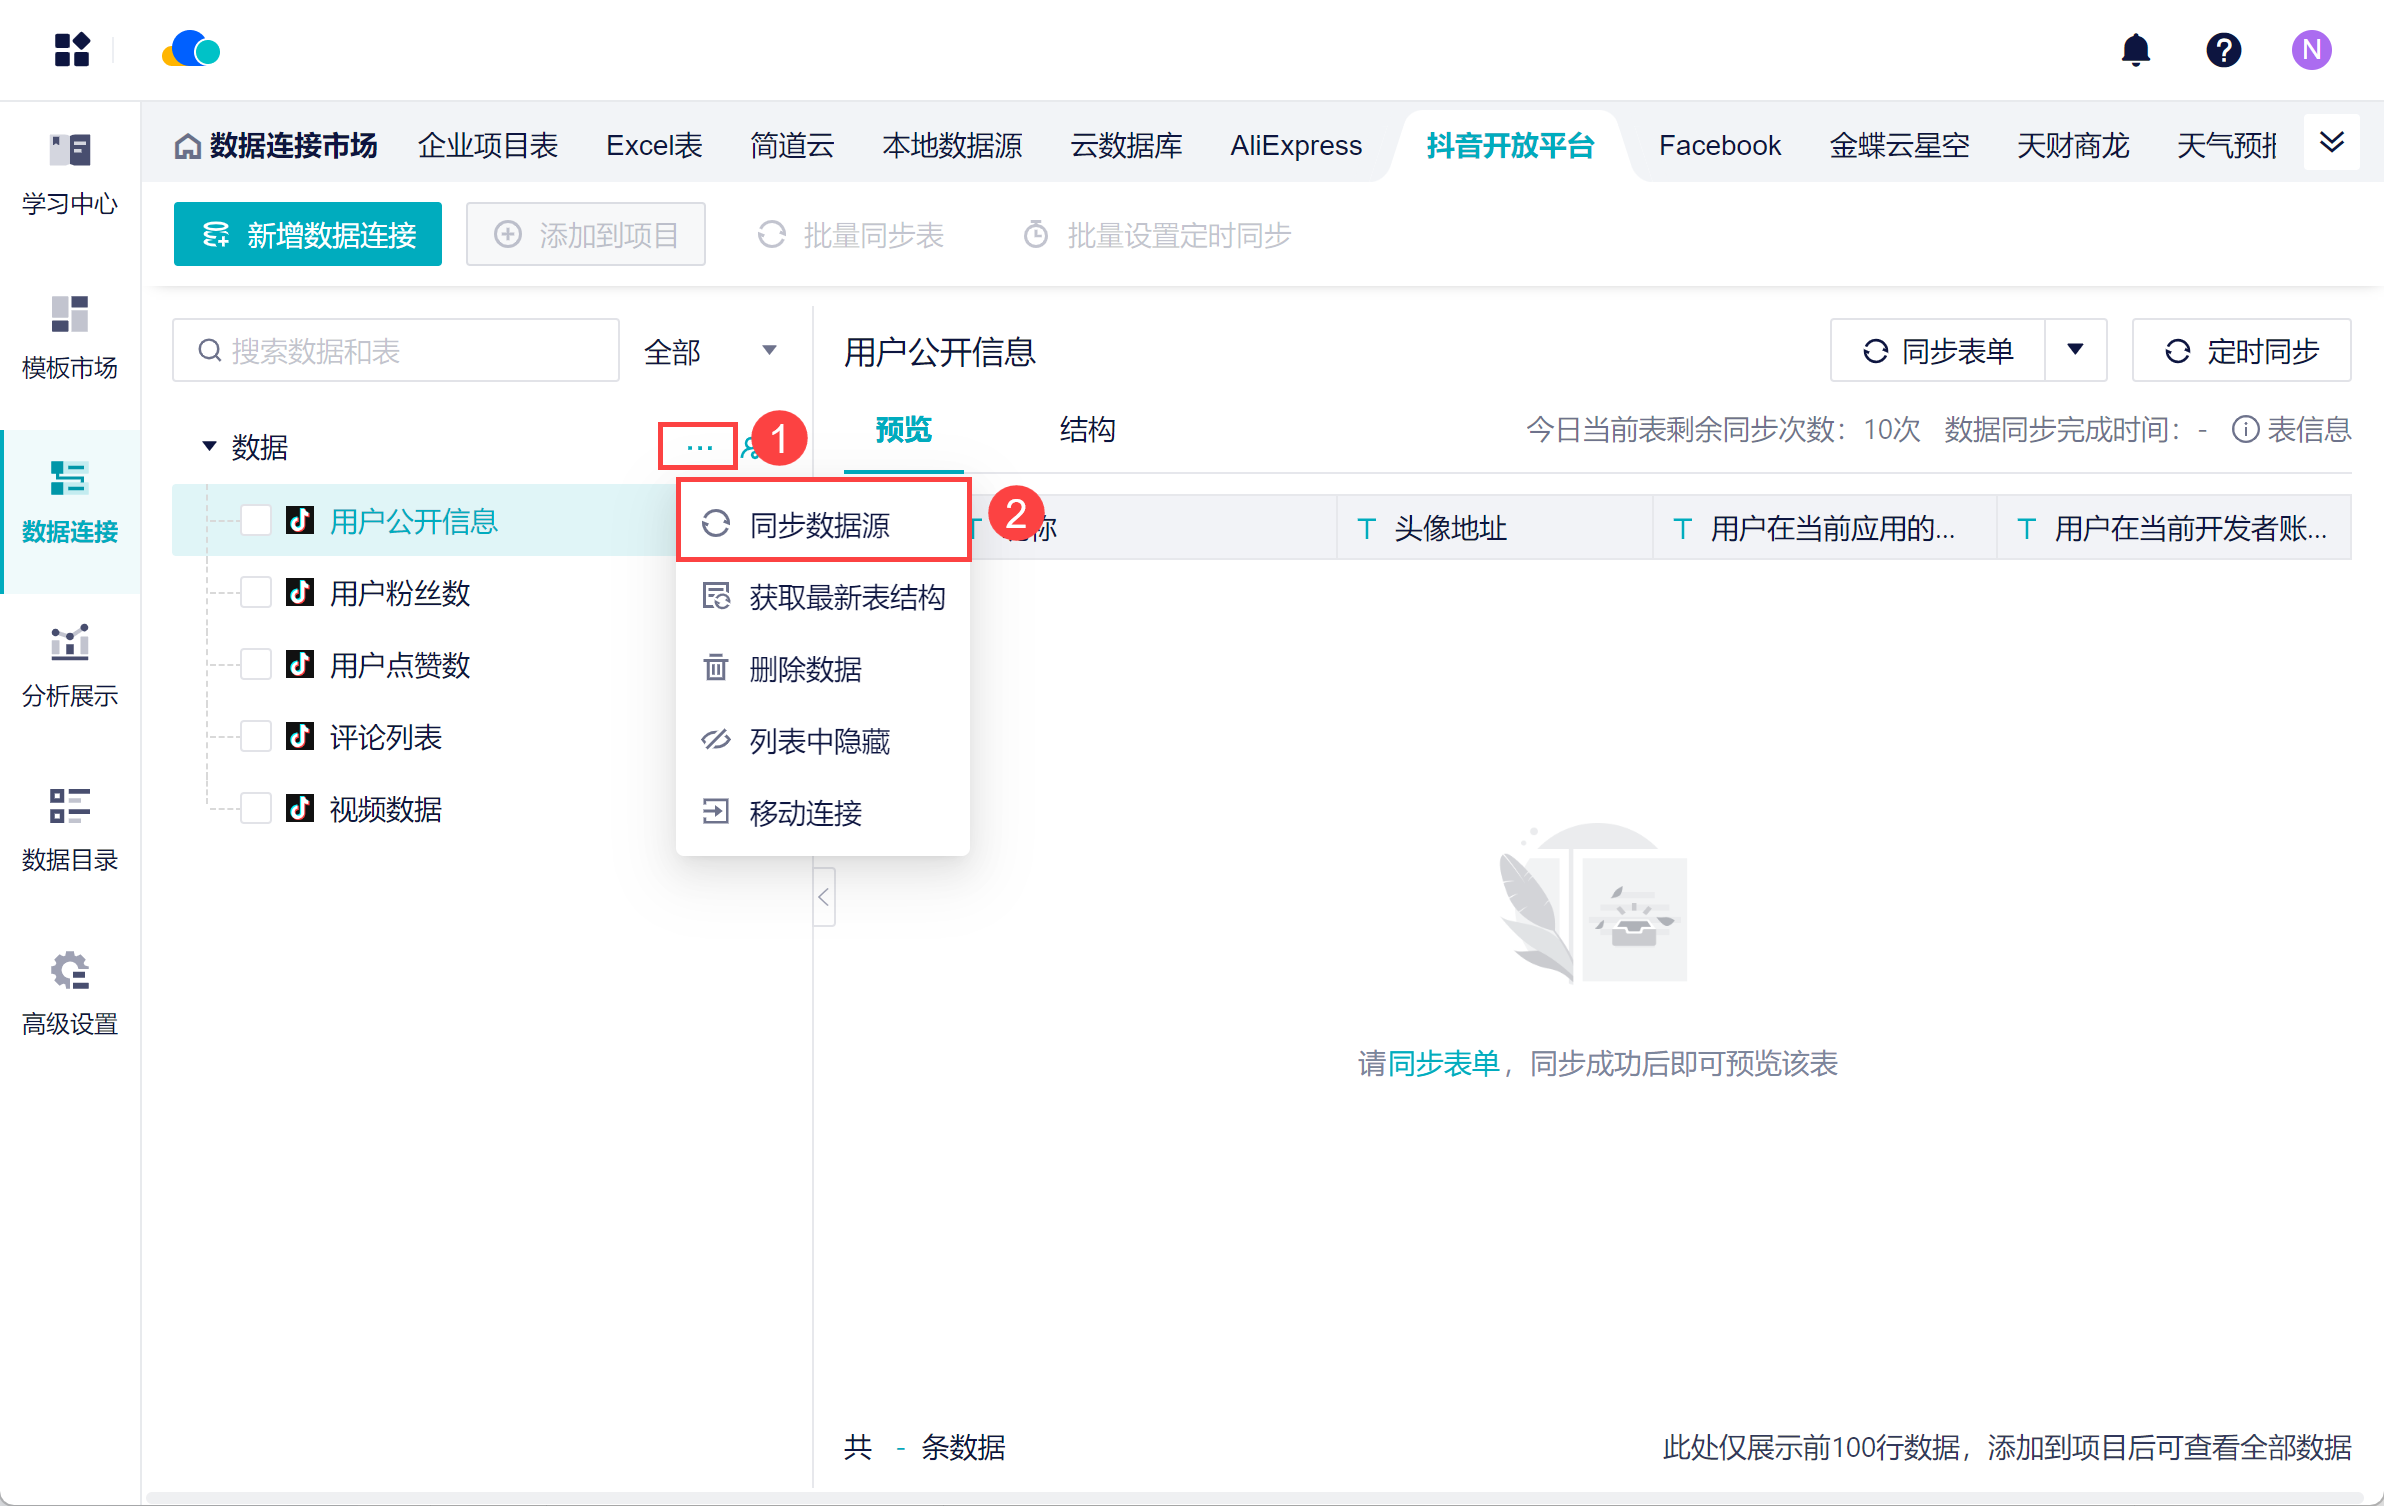Tick the 评论列表 checkbox
The image size is (2384, 1506).
pos(256,737)
